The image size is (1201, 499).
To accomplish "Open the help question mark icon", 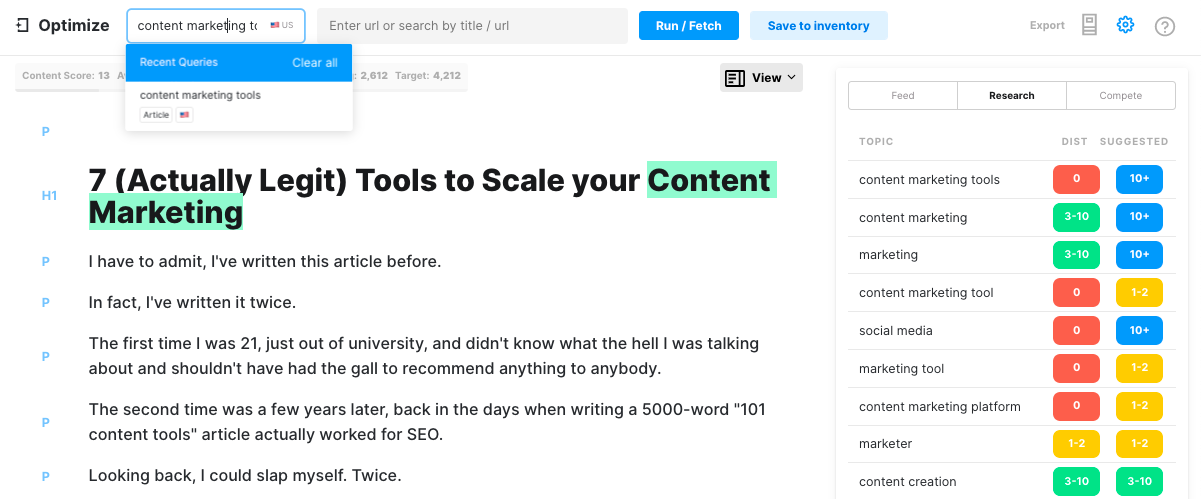I will tap(1164, 26).
